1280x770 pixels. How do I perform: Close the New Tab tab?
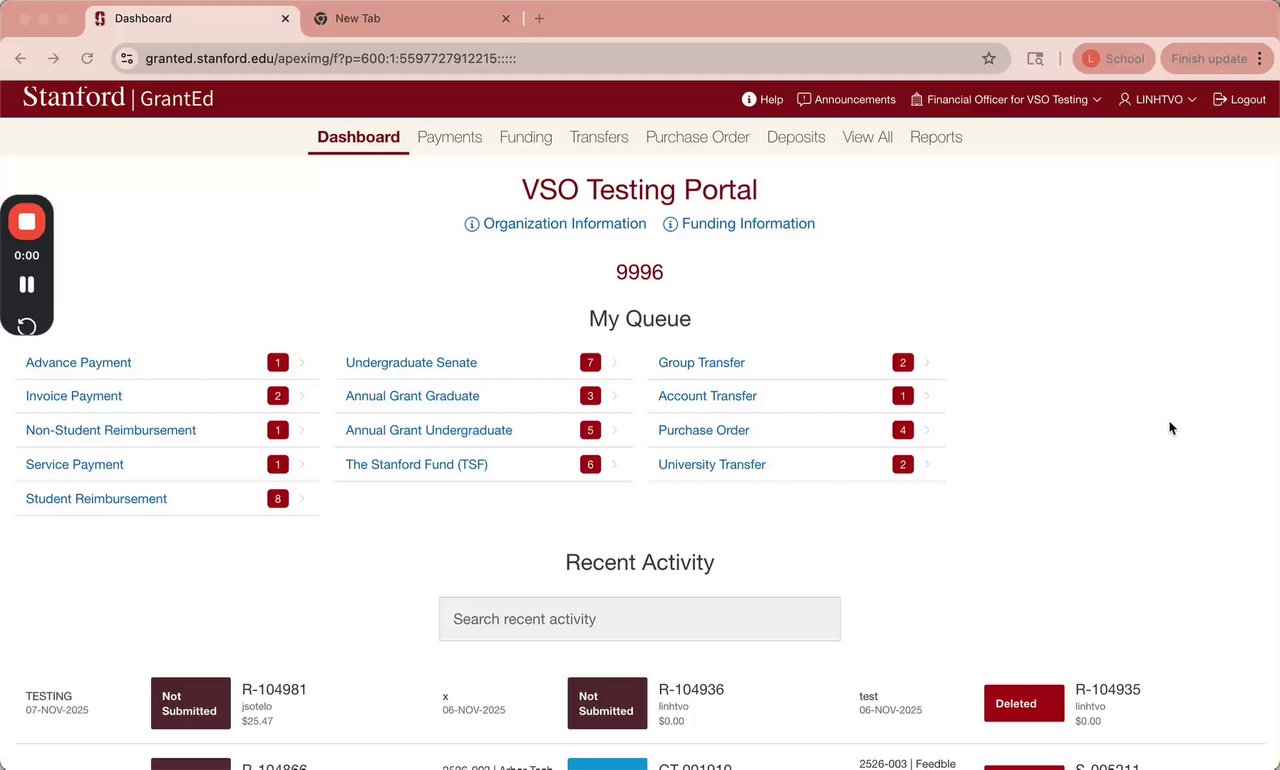coord(506,18)
